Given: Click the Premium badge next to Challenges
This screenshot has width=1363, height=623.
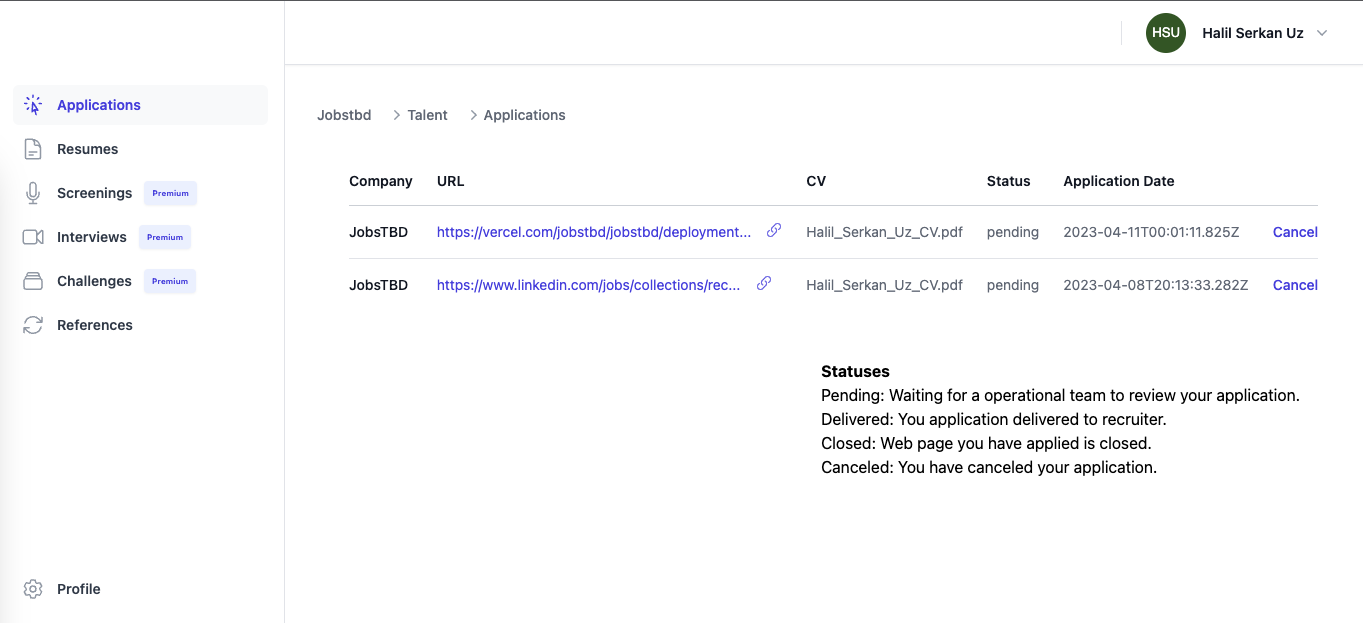Looking at the screenshot, I should click(x=170, y=281).
